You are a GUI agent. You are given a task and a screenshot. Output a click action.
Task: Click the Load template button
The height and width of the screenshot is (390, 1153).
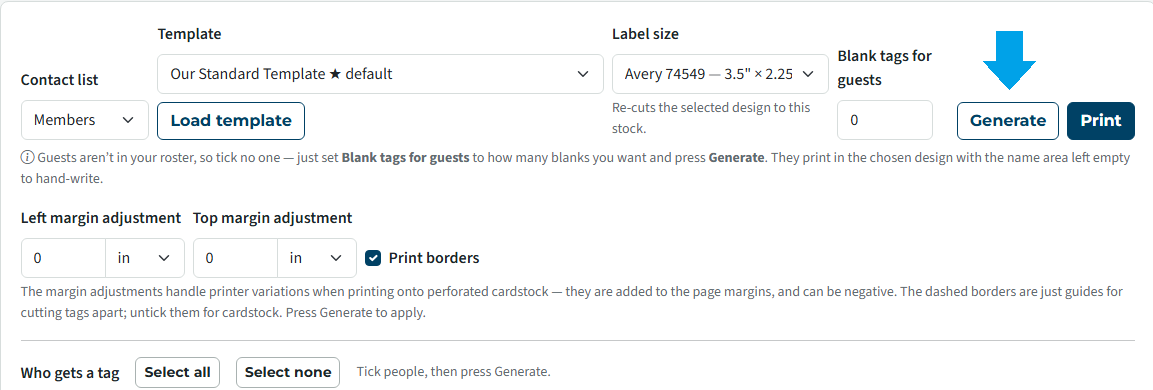click(231, 121)
